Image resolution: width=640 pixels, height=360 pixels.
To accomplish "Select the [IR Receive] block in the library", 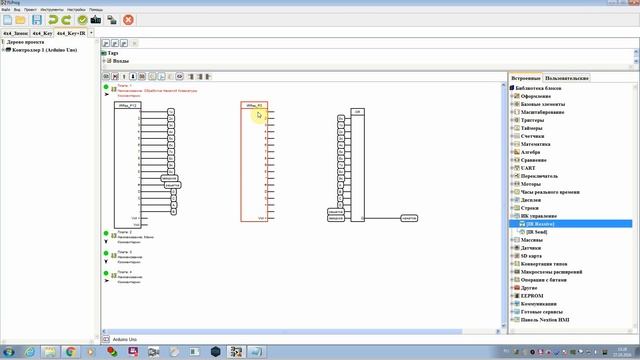I will tap(540, 224).
